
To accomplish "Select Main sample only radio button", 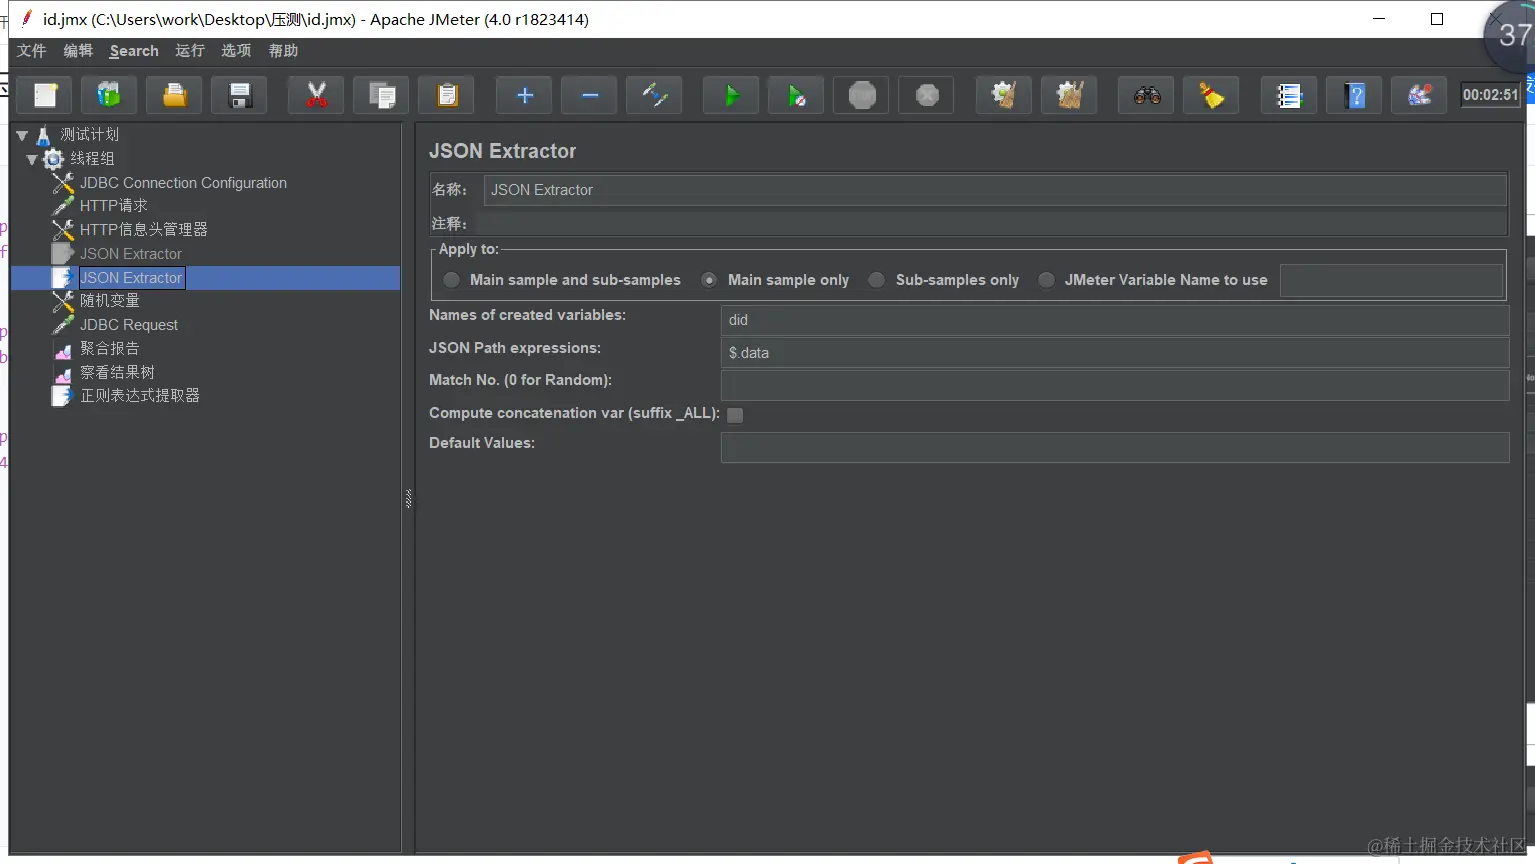I will tap(709, 280).
